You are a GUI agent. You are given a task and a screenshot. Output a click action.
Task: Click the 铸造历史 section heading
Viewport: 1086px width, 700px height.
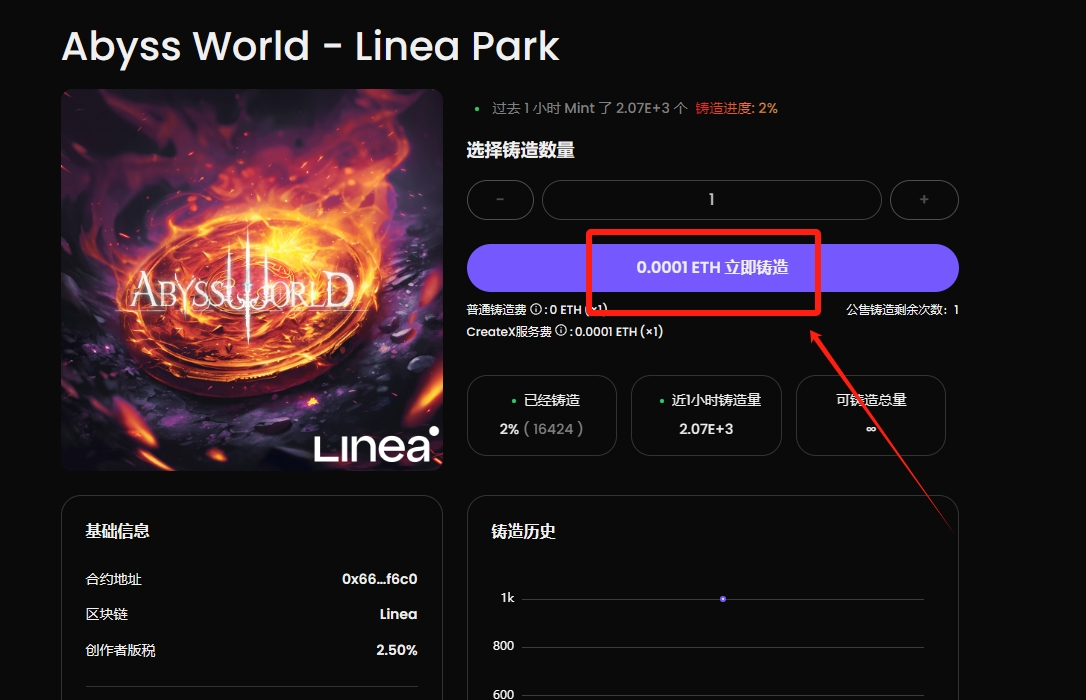[523, 532]
